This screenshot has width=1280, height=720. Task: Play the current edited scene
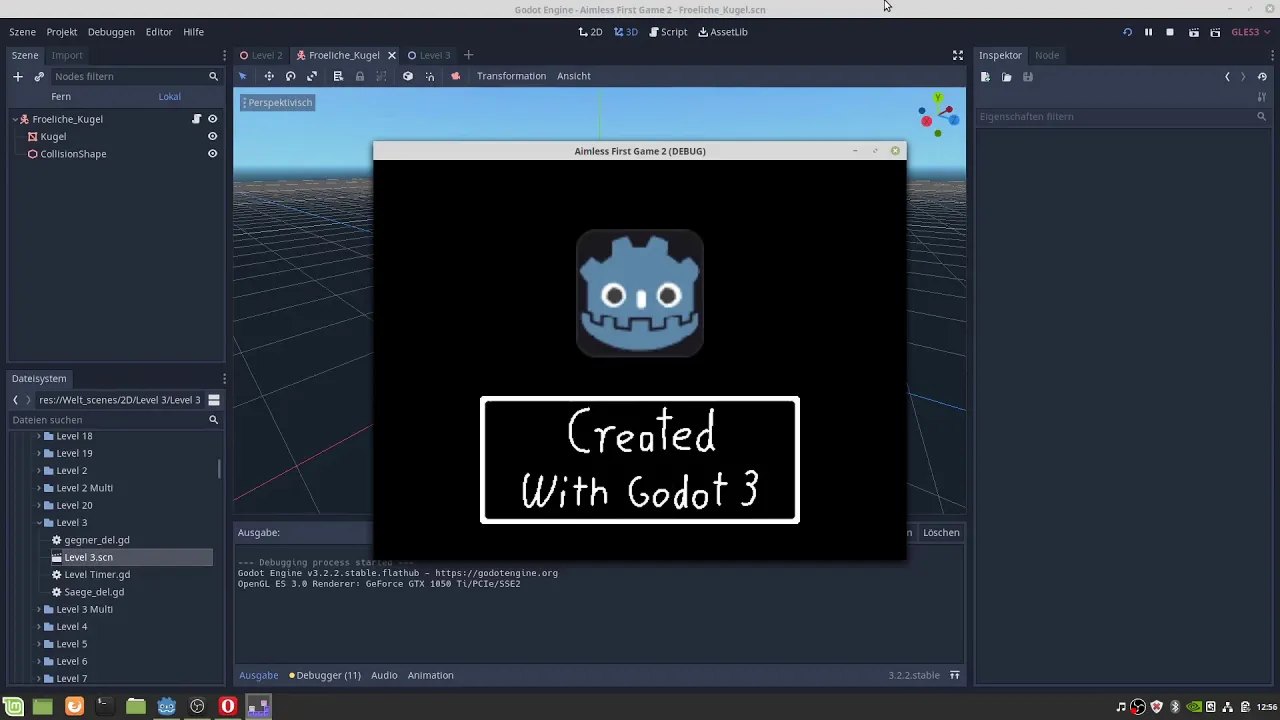coord(1193,32)
